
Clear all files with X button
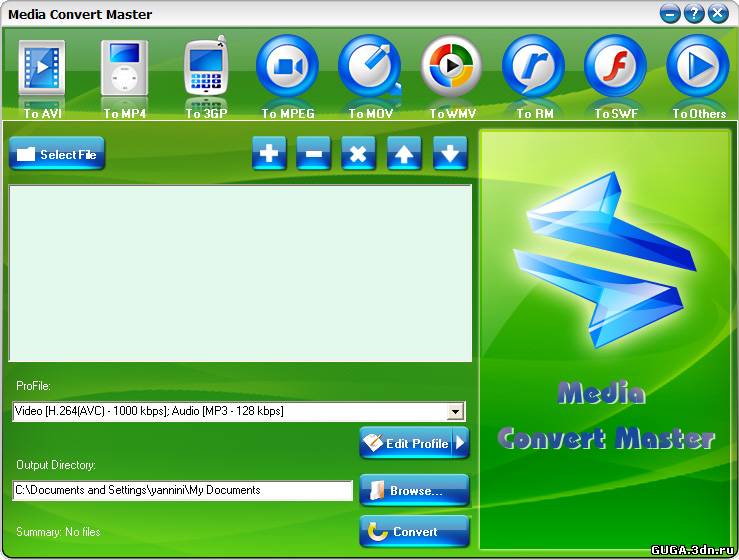358,153
